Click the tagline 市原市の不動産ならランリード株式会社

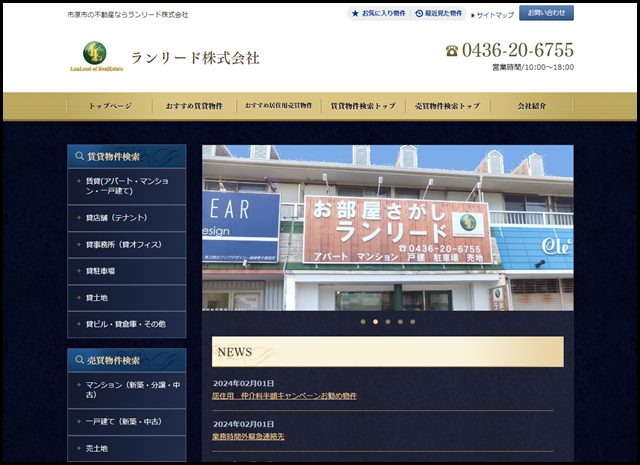[128, 15]
